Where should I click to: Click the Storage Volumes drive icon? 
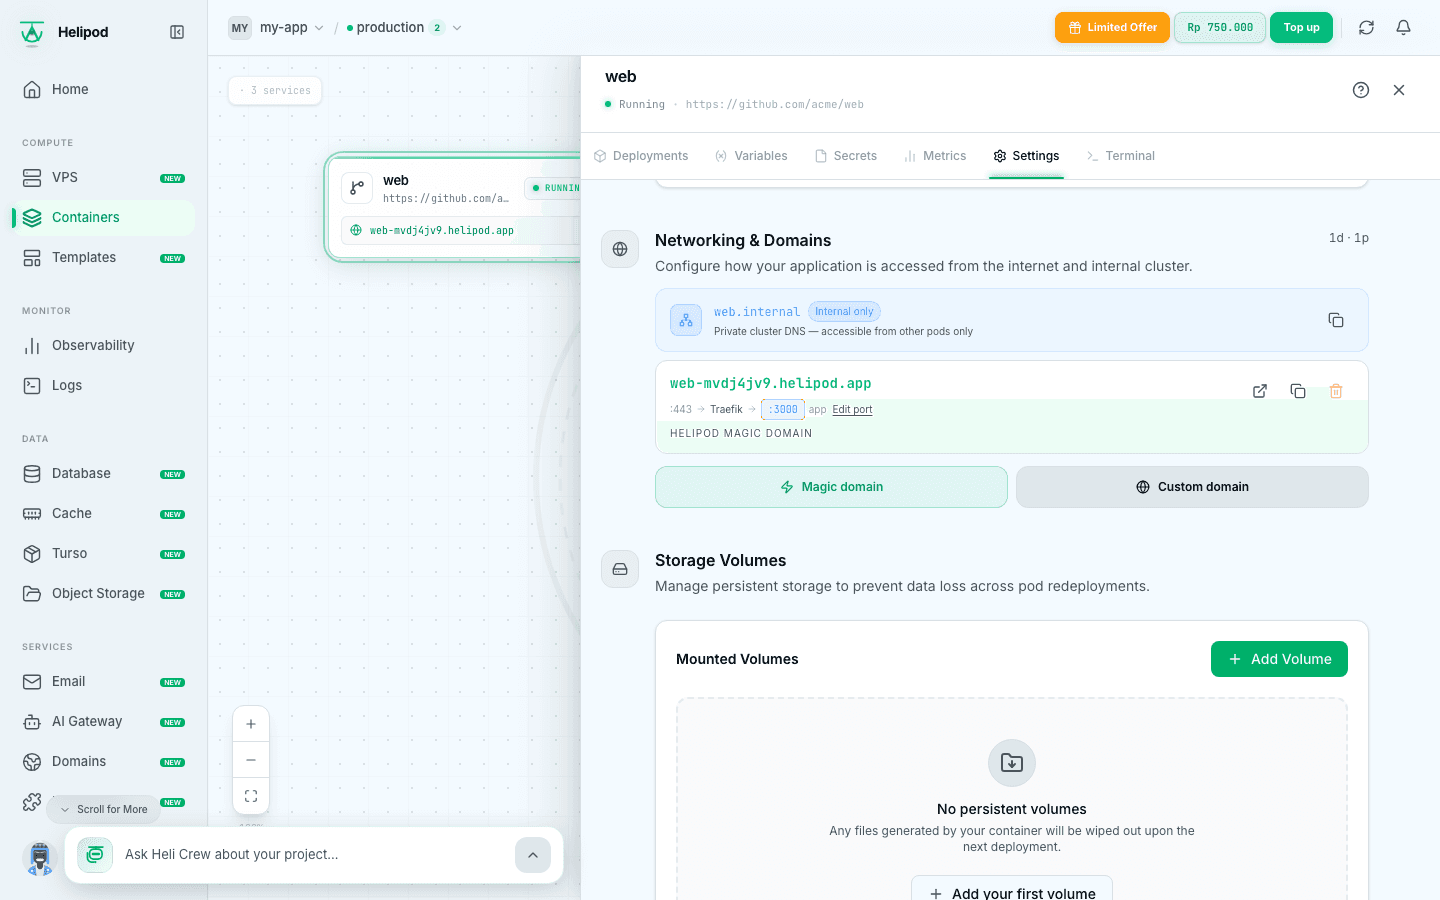(x=620, y=569)
